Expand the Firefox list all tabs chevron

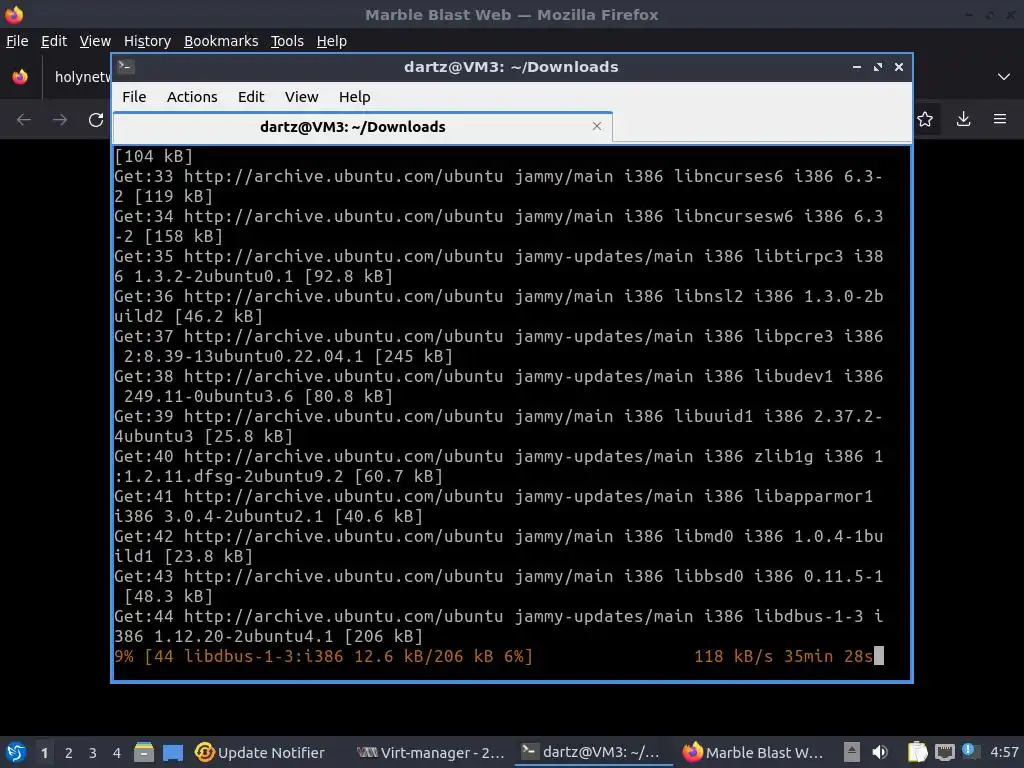tap(1004, 77)
